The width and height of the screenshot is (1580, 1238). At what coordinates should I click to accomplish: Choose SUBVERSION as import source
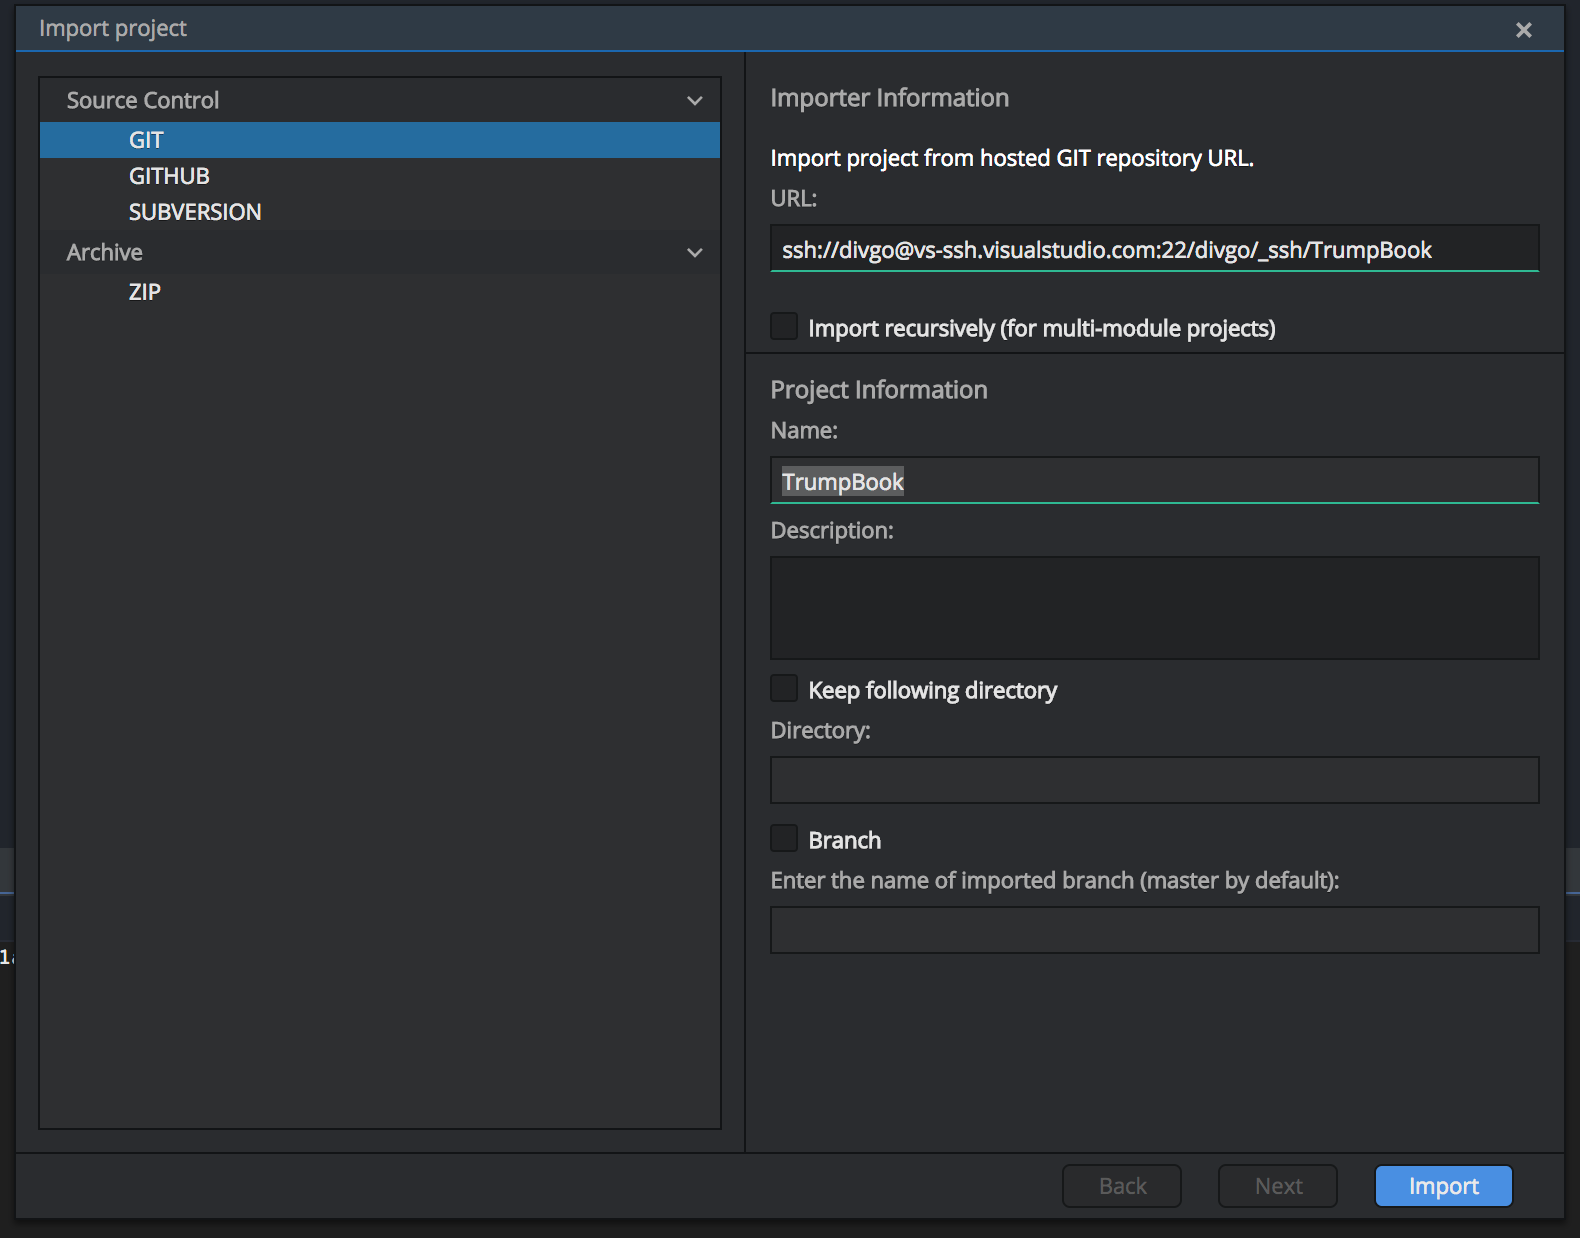[195, 212]
